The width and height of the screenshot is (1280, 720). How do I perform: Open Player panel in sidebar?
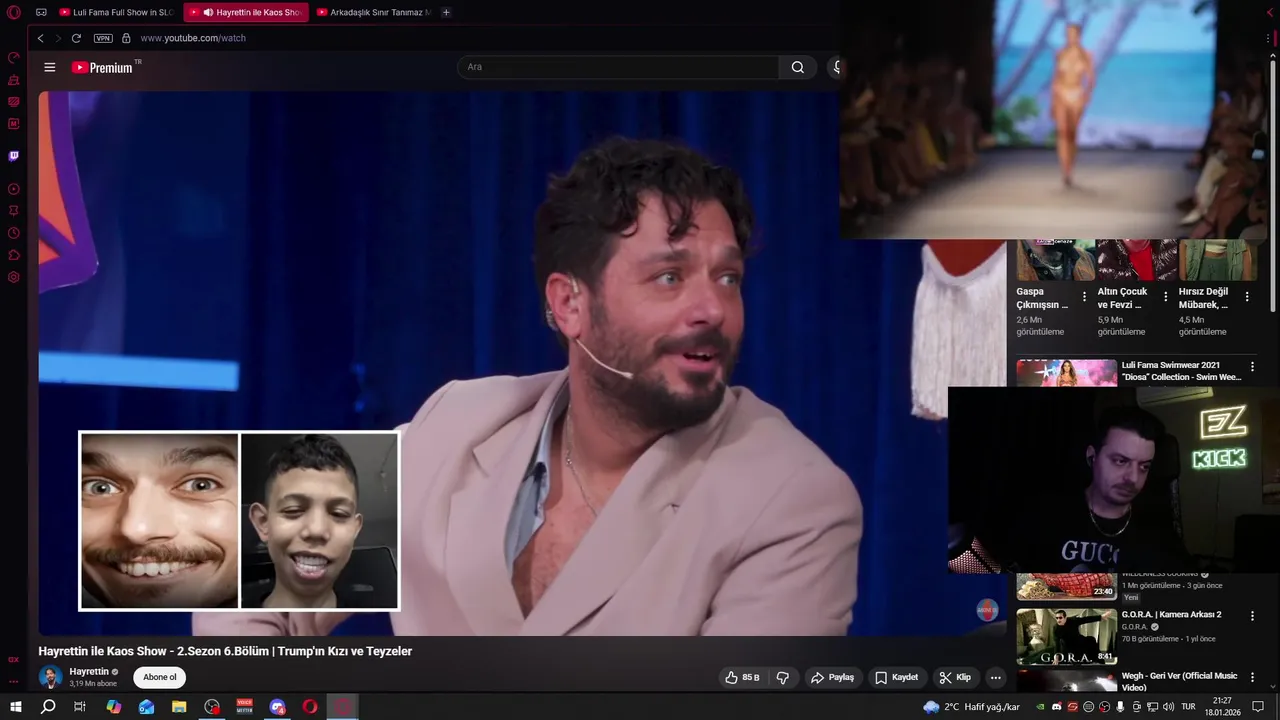pyautogui.click(x=14, y=189)
